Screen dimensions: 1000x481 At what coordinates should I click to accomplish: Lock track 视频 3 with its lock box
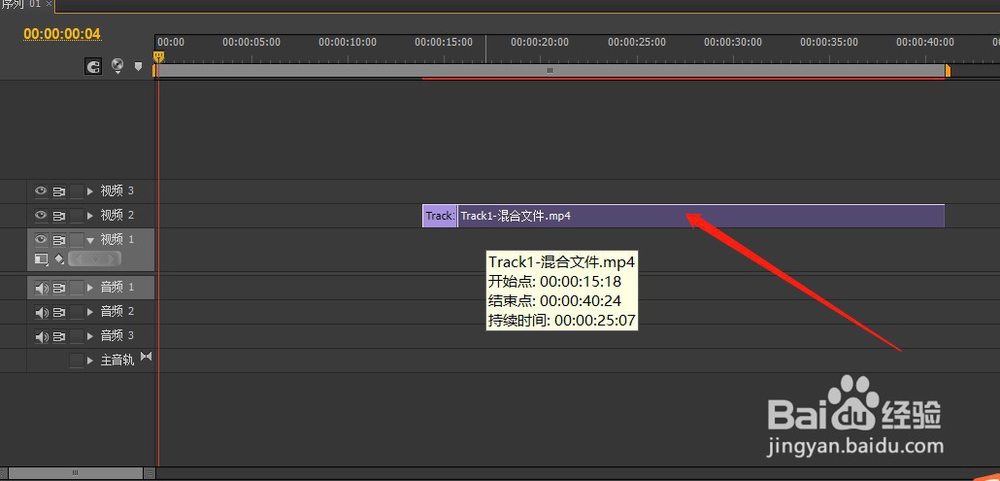coord(77,191)
